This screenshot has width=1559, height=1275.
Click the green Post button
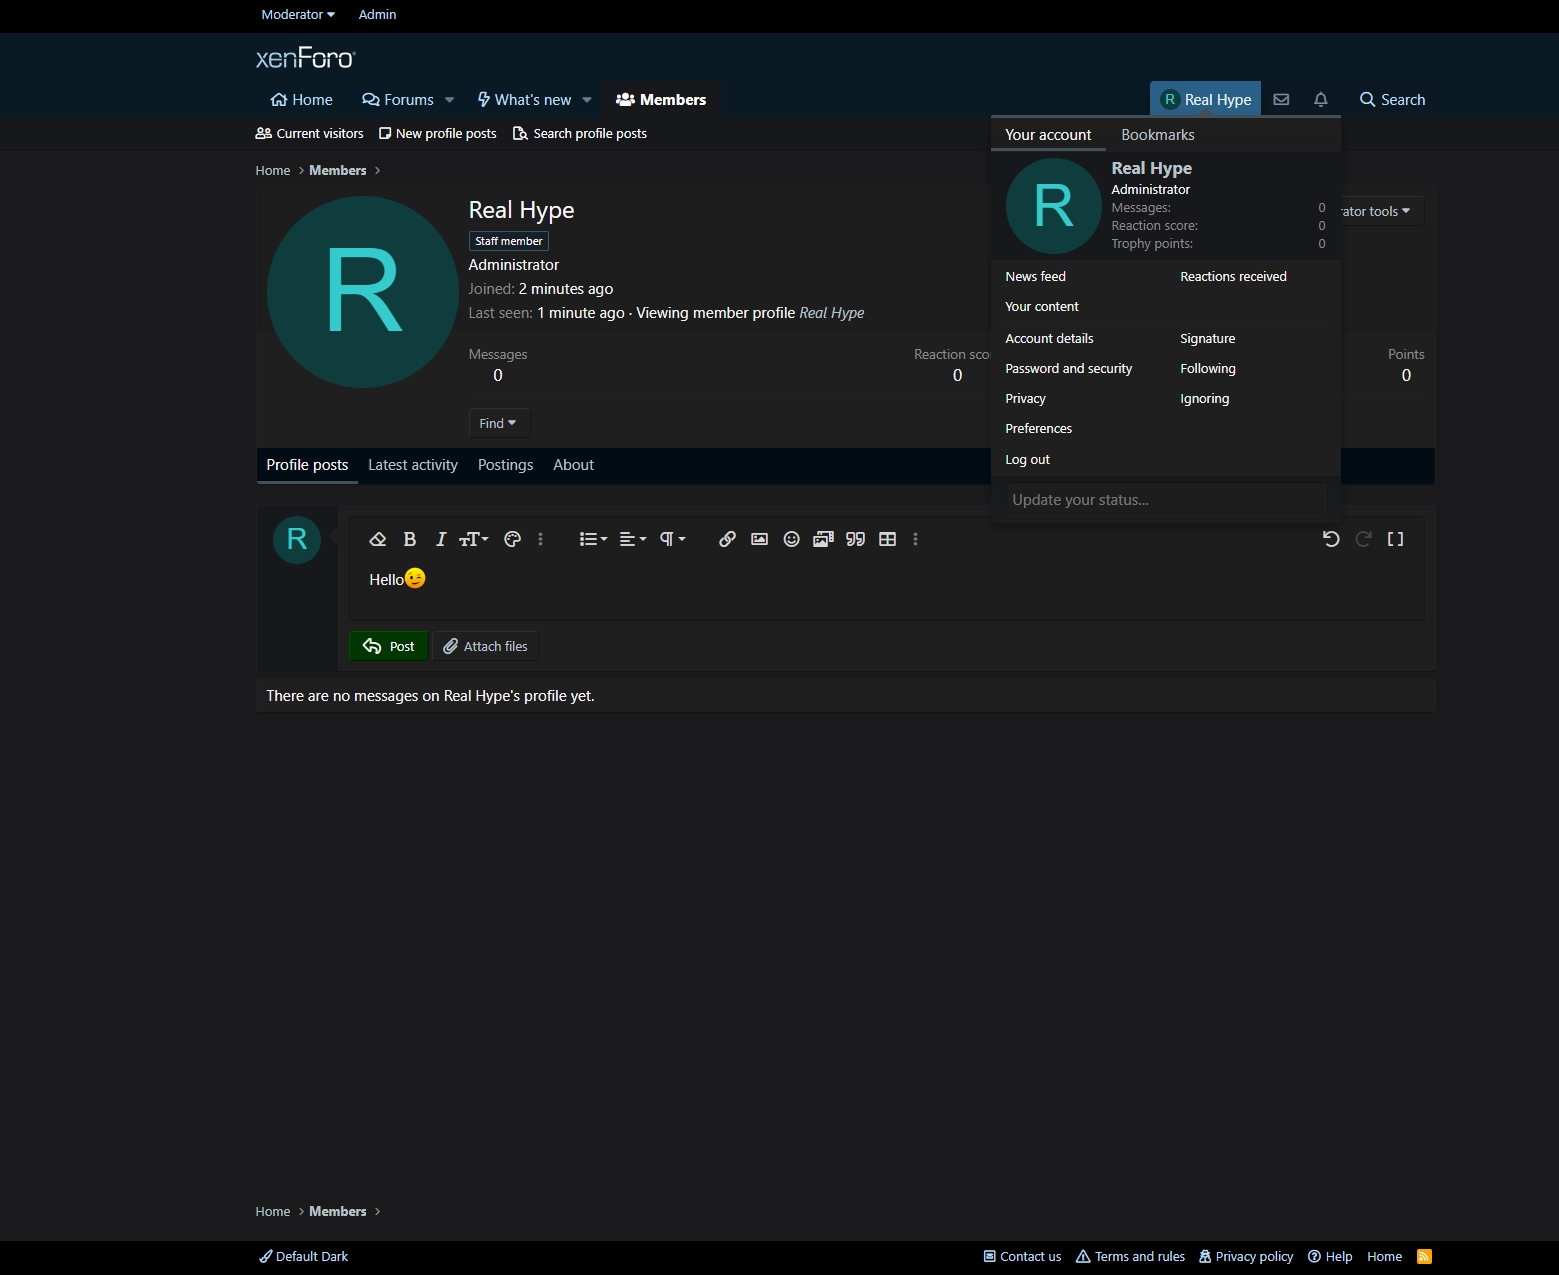[x=389, y=646]
